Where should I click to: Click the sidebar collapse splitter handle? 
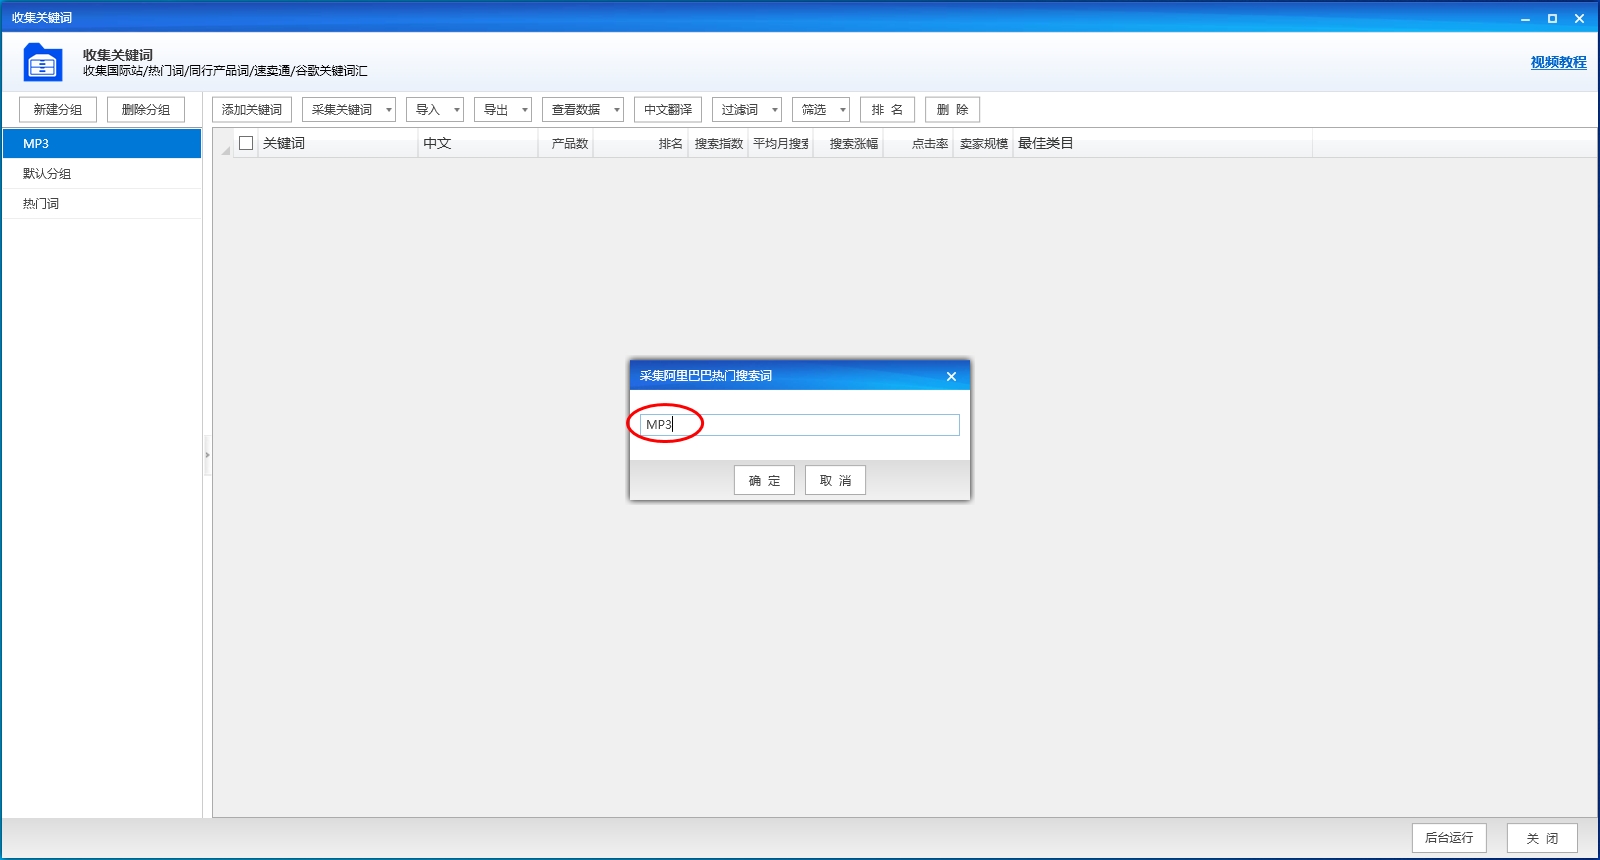[207, 455]
